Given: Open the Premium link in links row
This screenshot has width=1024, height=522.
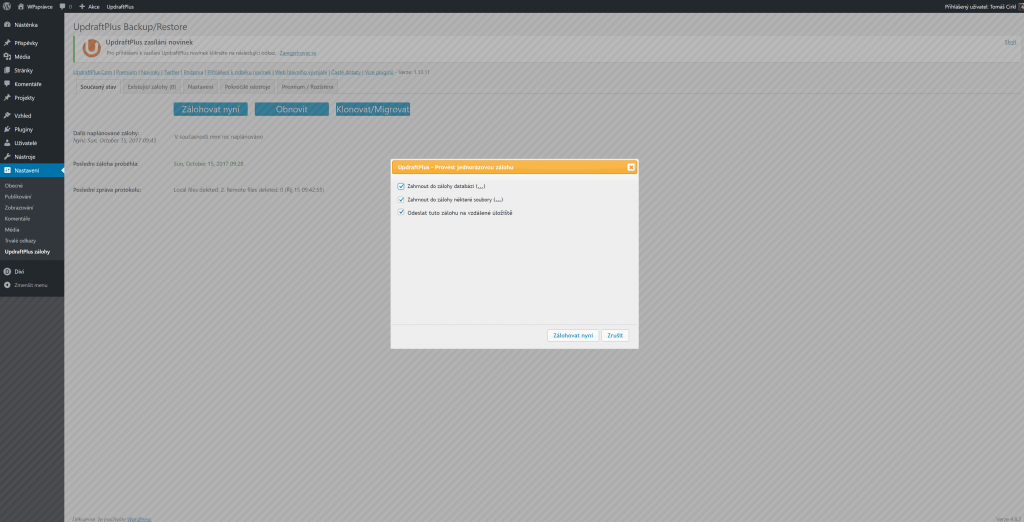Looking at the screenshot, I should click(x=127, y=72).
